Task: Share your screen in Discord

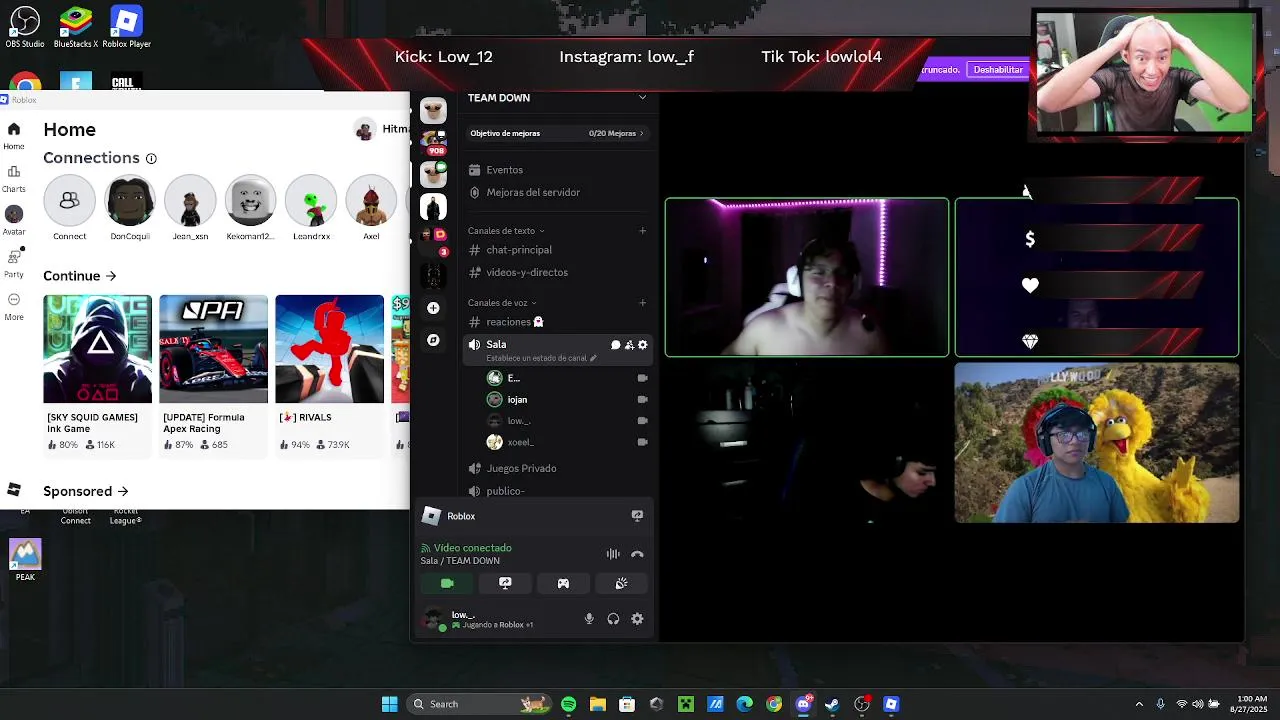Action: tap(505, 583)
